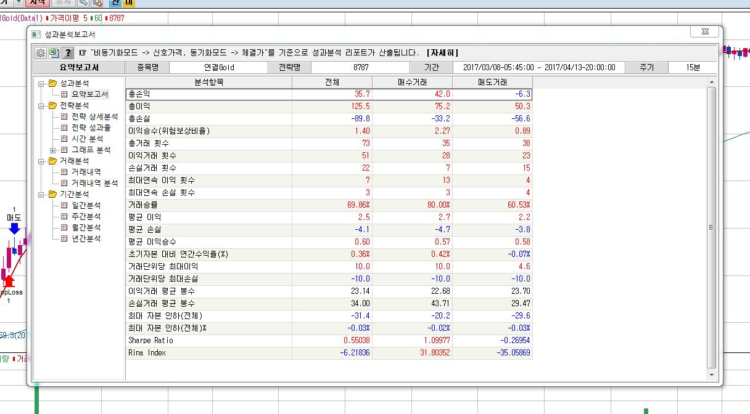
Task: Open 거래내역 in the tree
Action: tap(86, 172)
